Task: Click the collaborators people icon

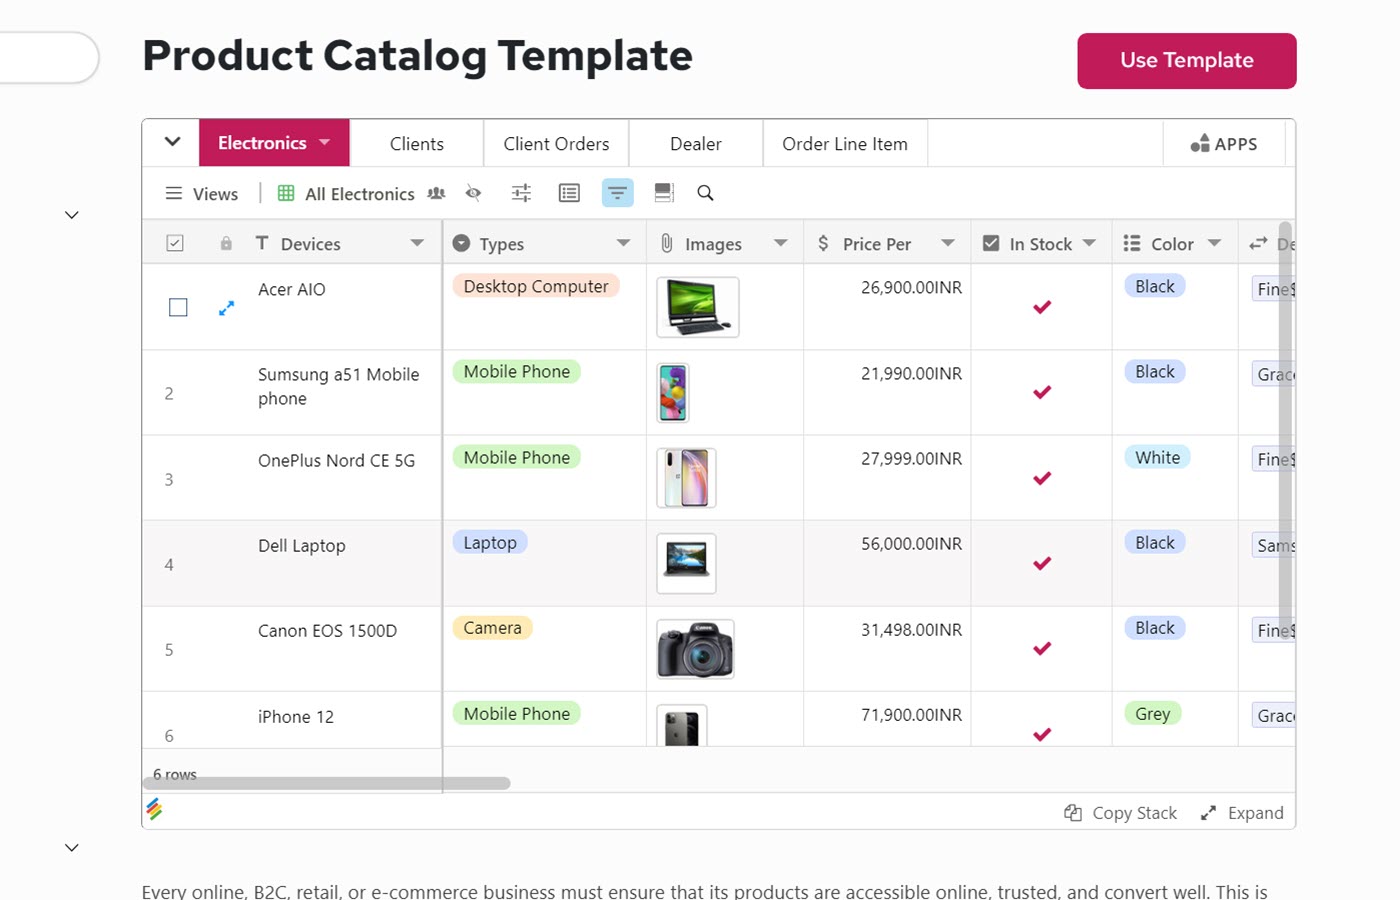Action: tap(436, 193)
